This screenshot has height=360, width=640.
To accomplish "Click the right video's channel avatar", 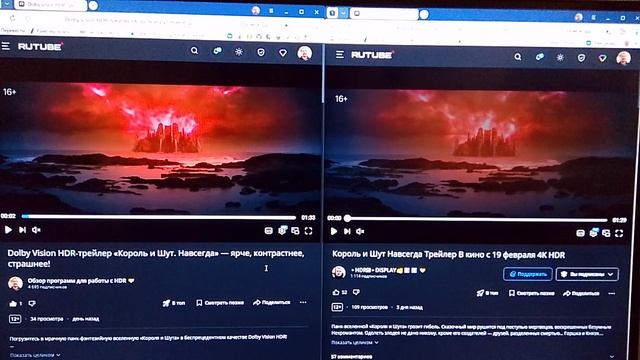I will [338, 272].
